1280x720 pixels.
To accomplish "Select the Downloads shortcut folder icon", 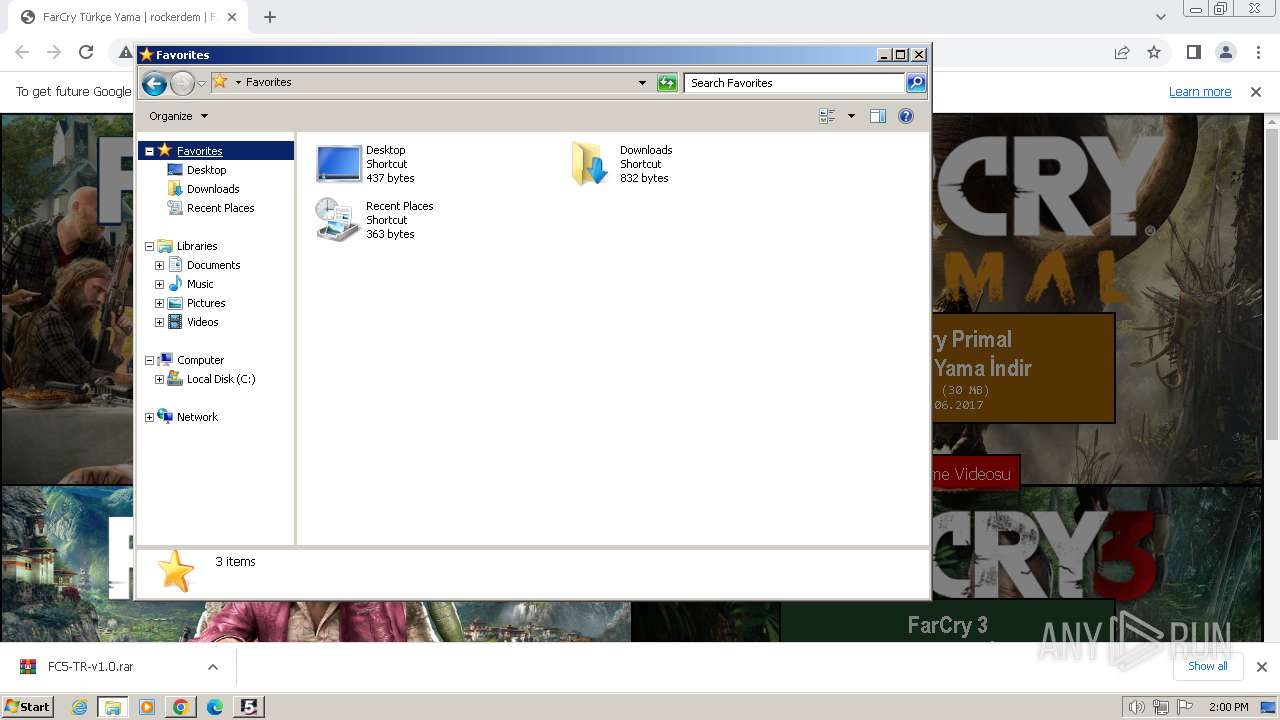I will pos(590,163).
